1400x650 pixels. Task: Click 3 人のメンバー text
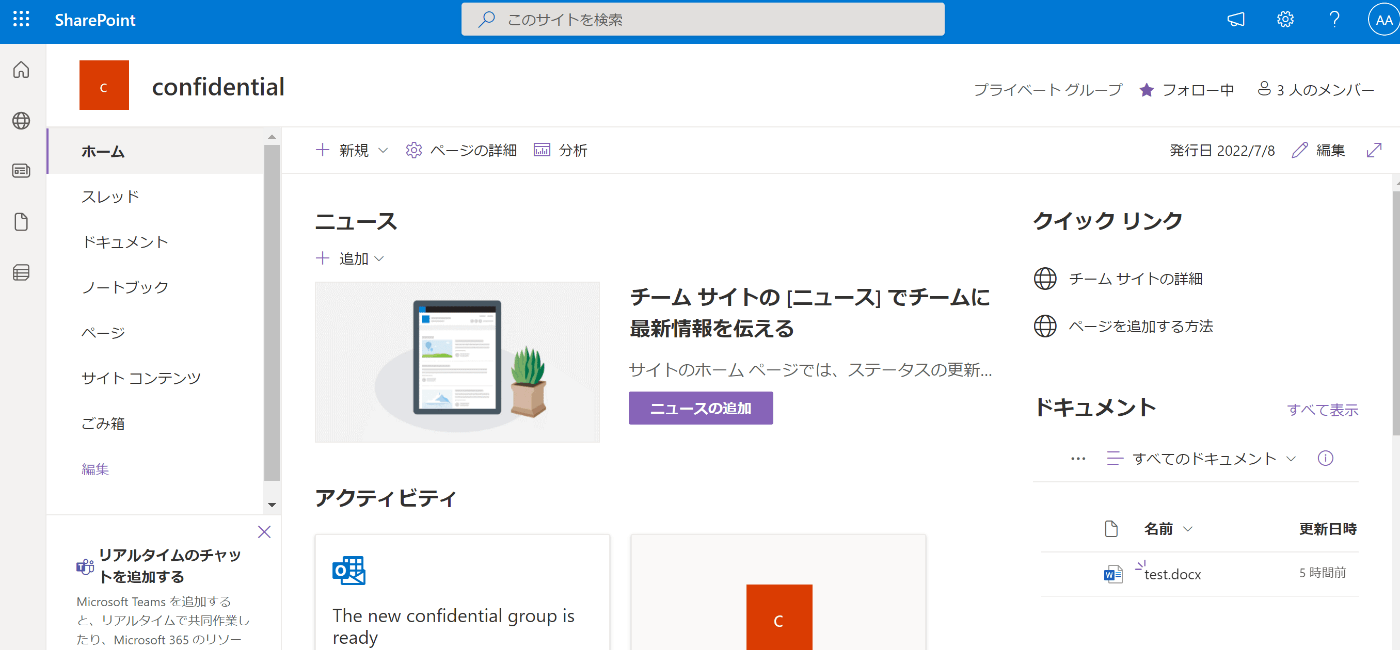coord(1326,89)
